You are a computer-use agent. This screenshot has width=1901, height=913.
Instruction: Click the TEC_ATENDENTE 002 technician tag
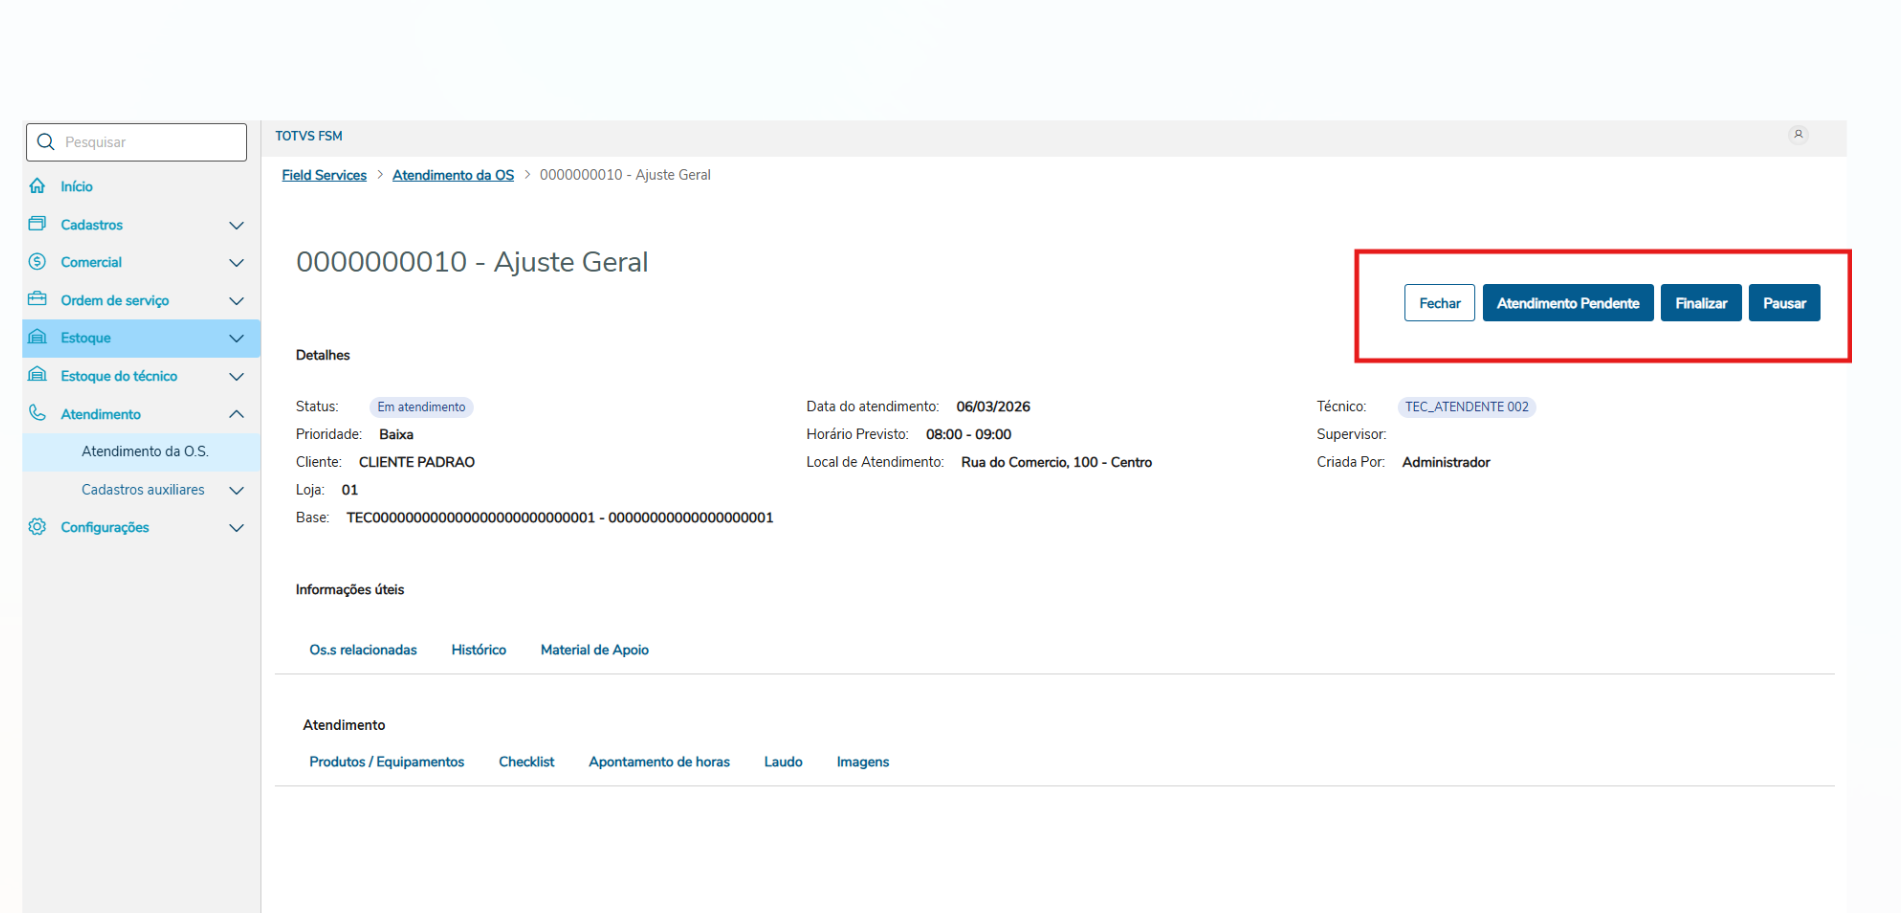[x=1466, y=407]
